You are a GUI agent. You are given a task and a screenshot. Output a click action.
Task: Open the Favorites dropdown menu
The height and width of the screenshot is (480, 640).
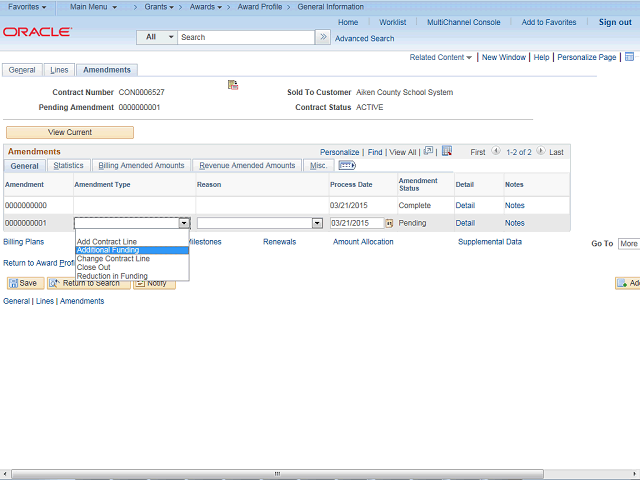point(27,7)
